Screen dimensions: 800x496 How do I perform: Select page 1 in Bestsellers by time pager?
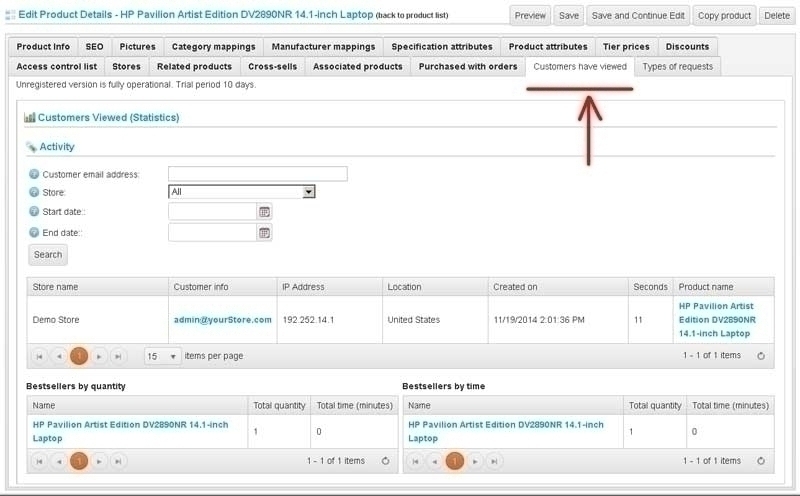click(455, 461)
